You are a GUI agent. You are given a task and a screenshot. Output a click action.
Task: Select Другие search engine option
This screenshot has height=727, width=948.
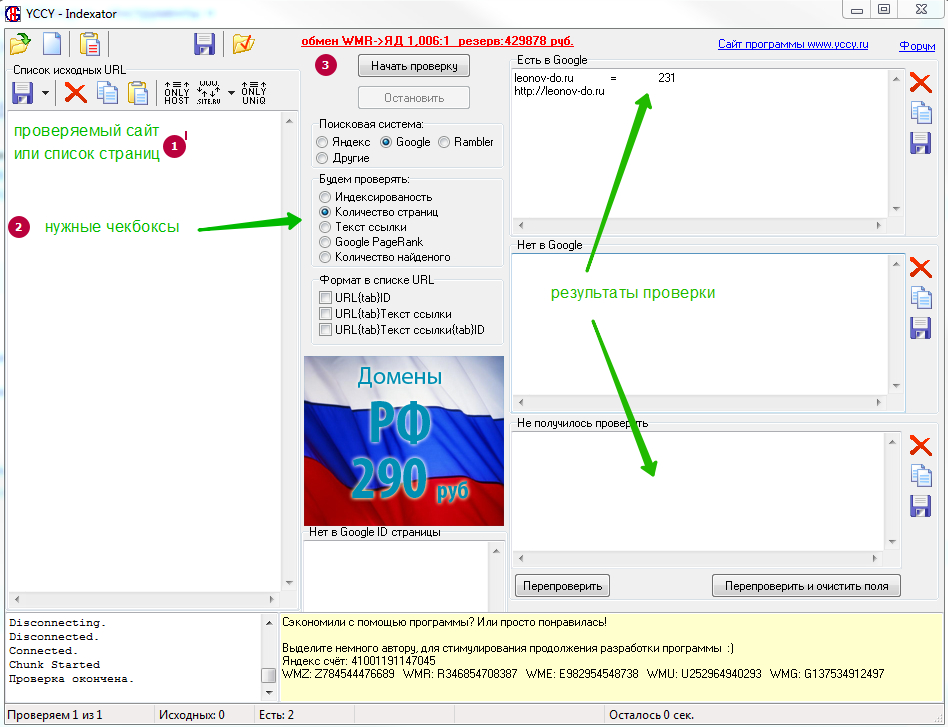[x=343, y=158]
